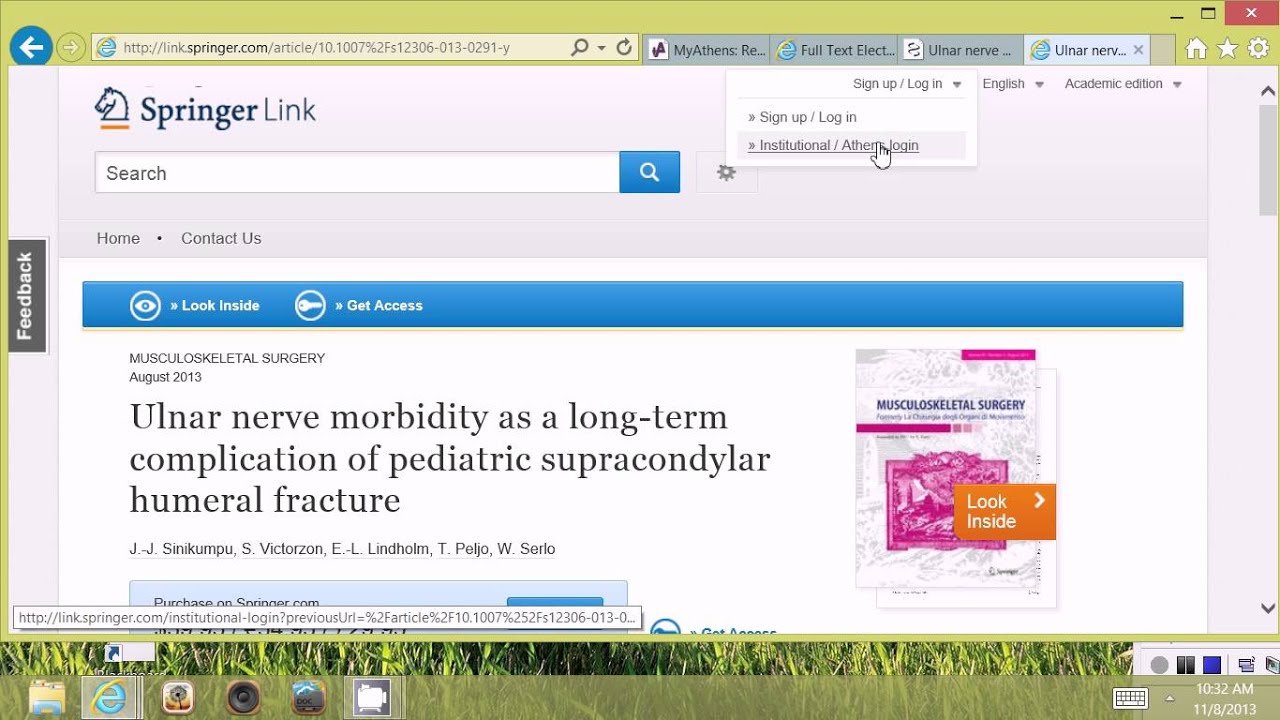Click the journal cover thumbnail
Viewport: 1280px width, 720px height.
946,468
